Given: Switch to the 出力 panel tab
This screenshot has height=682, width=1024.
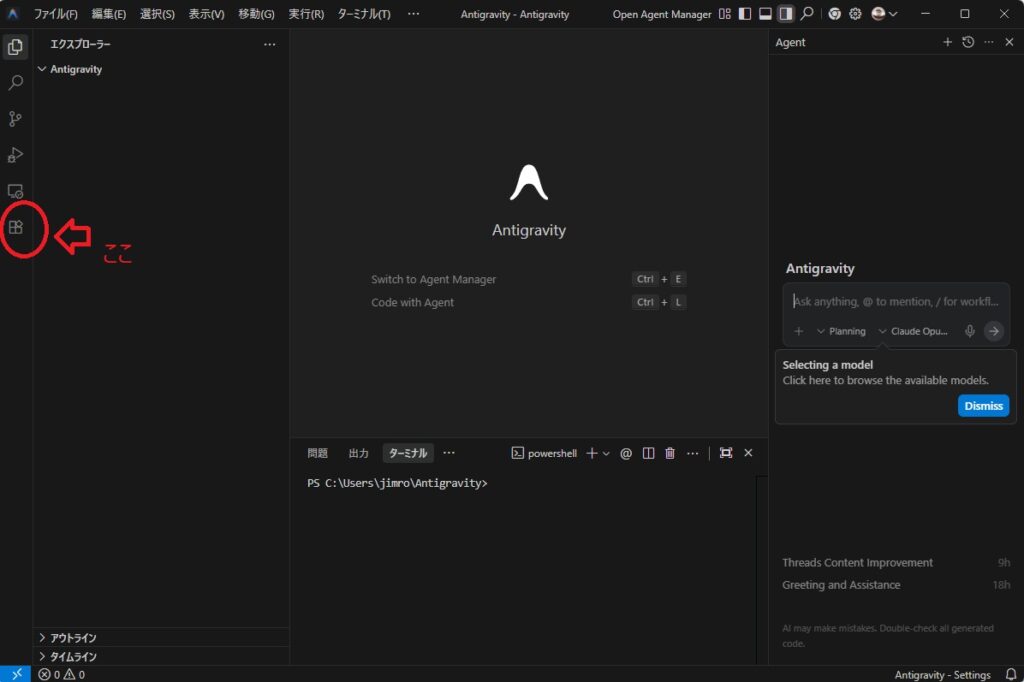Looking at the screenshot, I should coord(358,453).
